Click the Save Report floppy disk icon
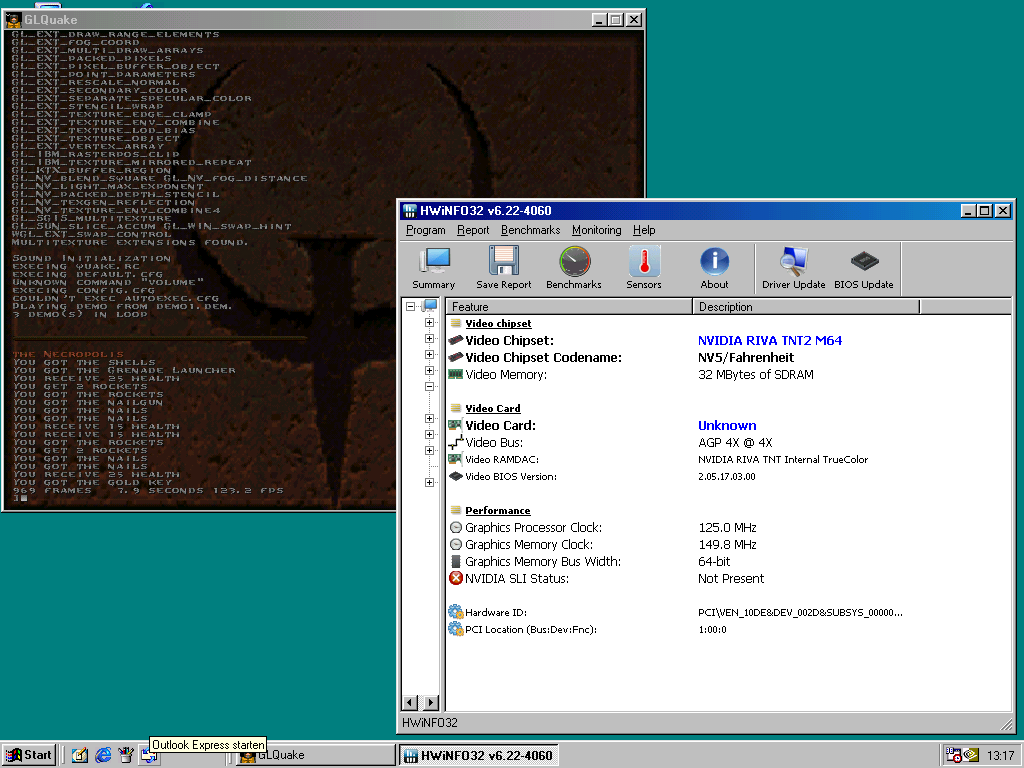 click(x=504, y=268)
